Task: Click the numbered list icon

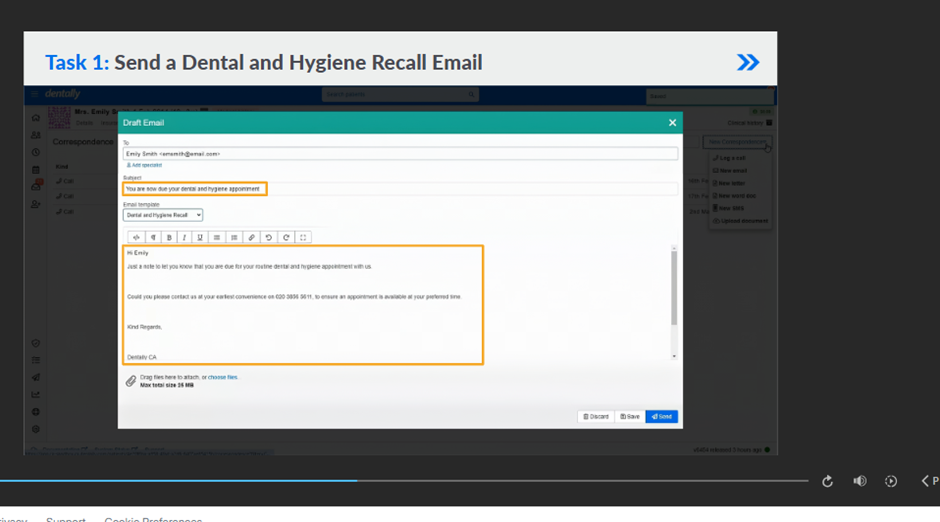Action: coord(234,238)
